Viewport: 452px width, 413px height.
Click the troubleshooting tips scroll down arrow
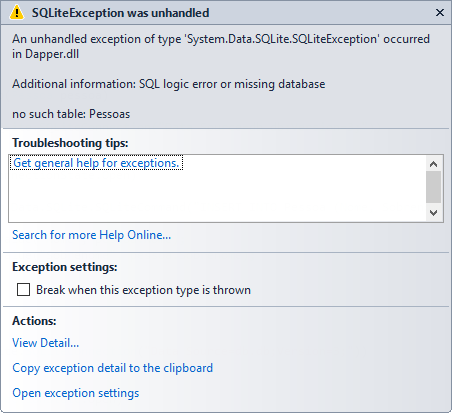click(433, 212)
